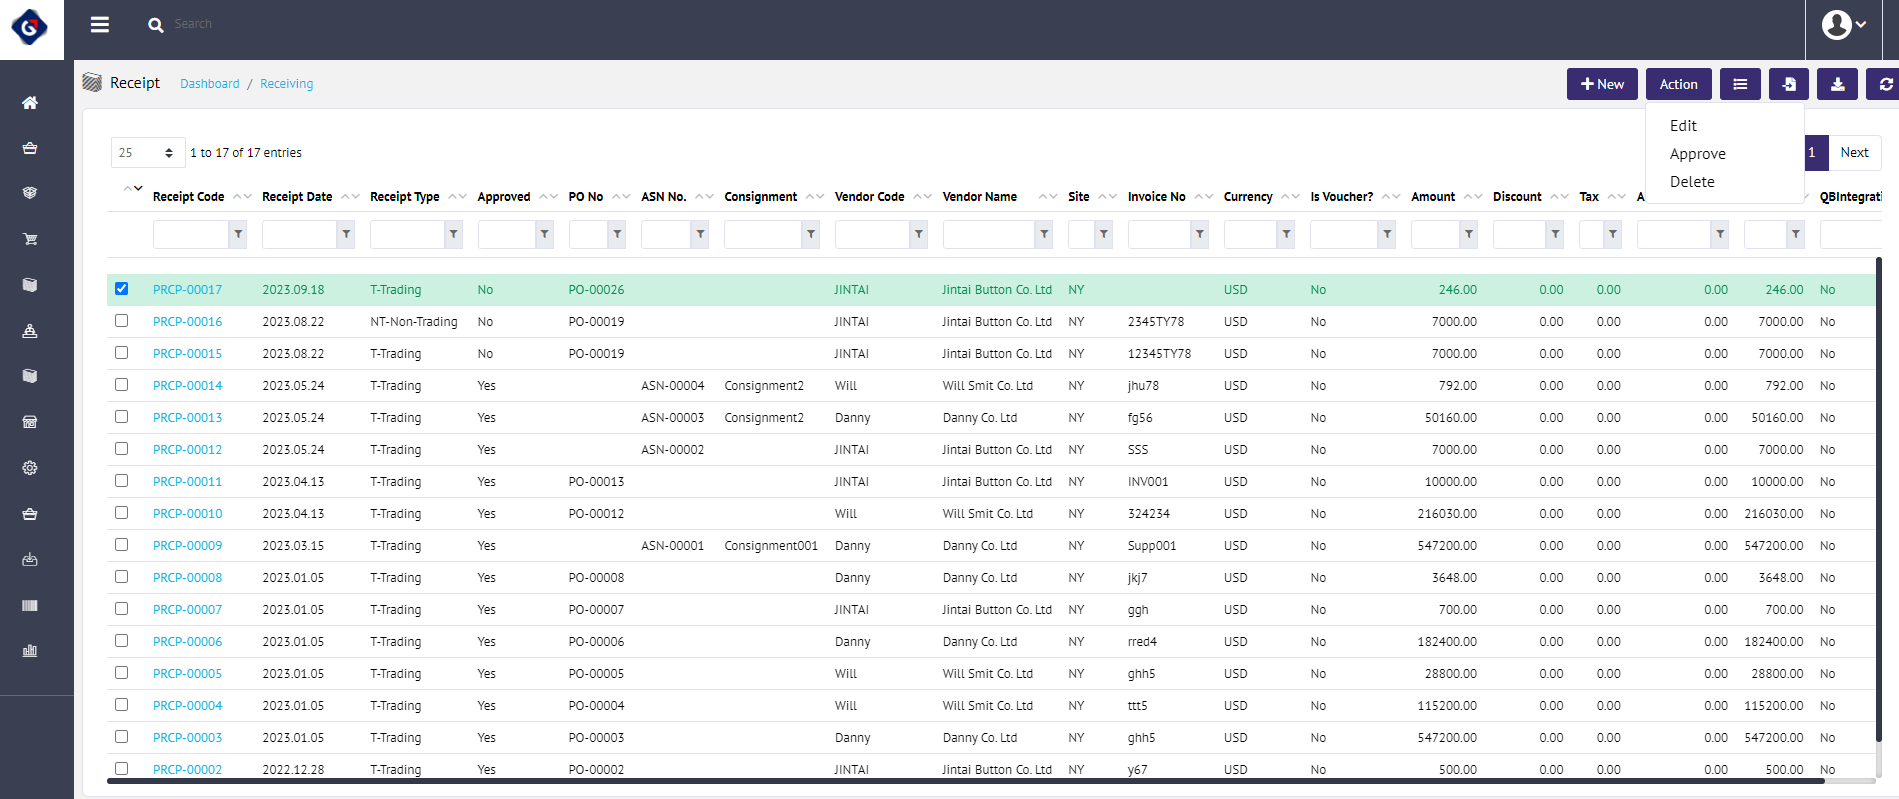Select the checkbox for PRCP-00010 row
Image resolution: width=1899 pixels, height=799 pixels.
122,513
